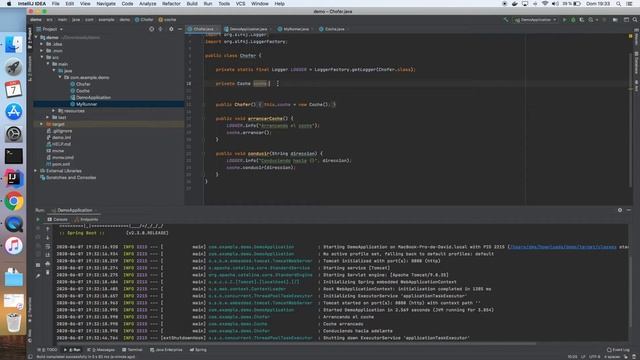Open the Terminal tool window button
This screenshot has height=360, width=640.
pyautogui.click(x=132, y=350)
